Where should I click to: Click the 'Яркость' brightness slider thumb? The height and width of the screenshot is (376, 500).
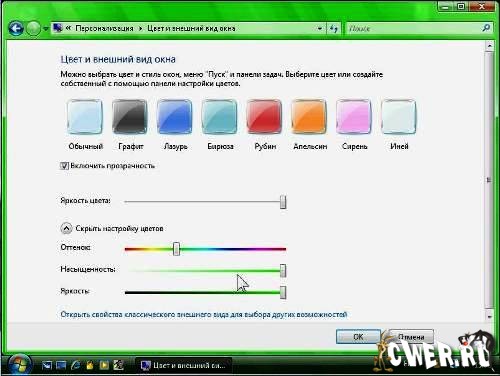[283, 292]
